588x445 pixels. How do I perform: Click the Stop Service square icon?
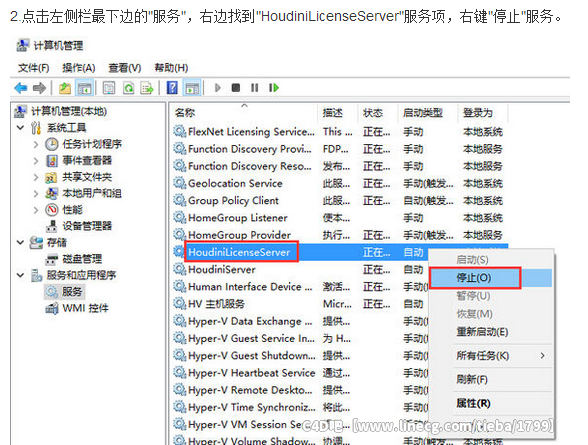[236, 88]
